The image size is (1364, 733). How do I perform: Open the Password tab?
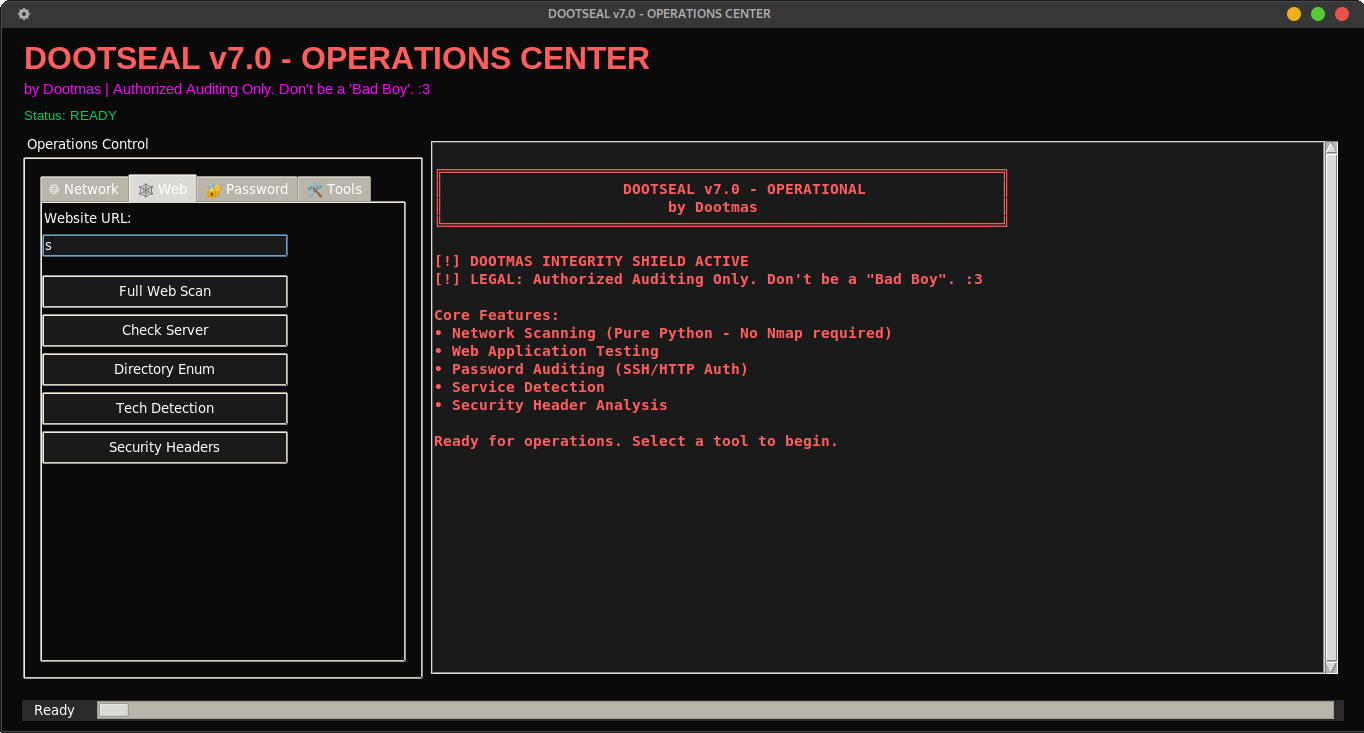click(x=248, y=188)
